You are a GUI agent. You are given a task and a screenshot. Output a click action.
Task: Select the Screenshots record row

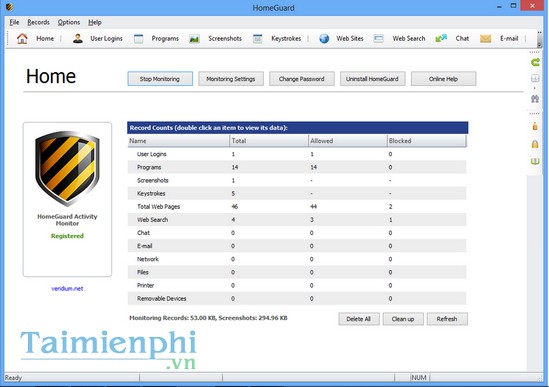[297, 180]
